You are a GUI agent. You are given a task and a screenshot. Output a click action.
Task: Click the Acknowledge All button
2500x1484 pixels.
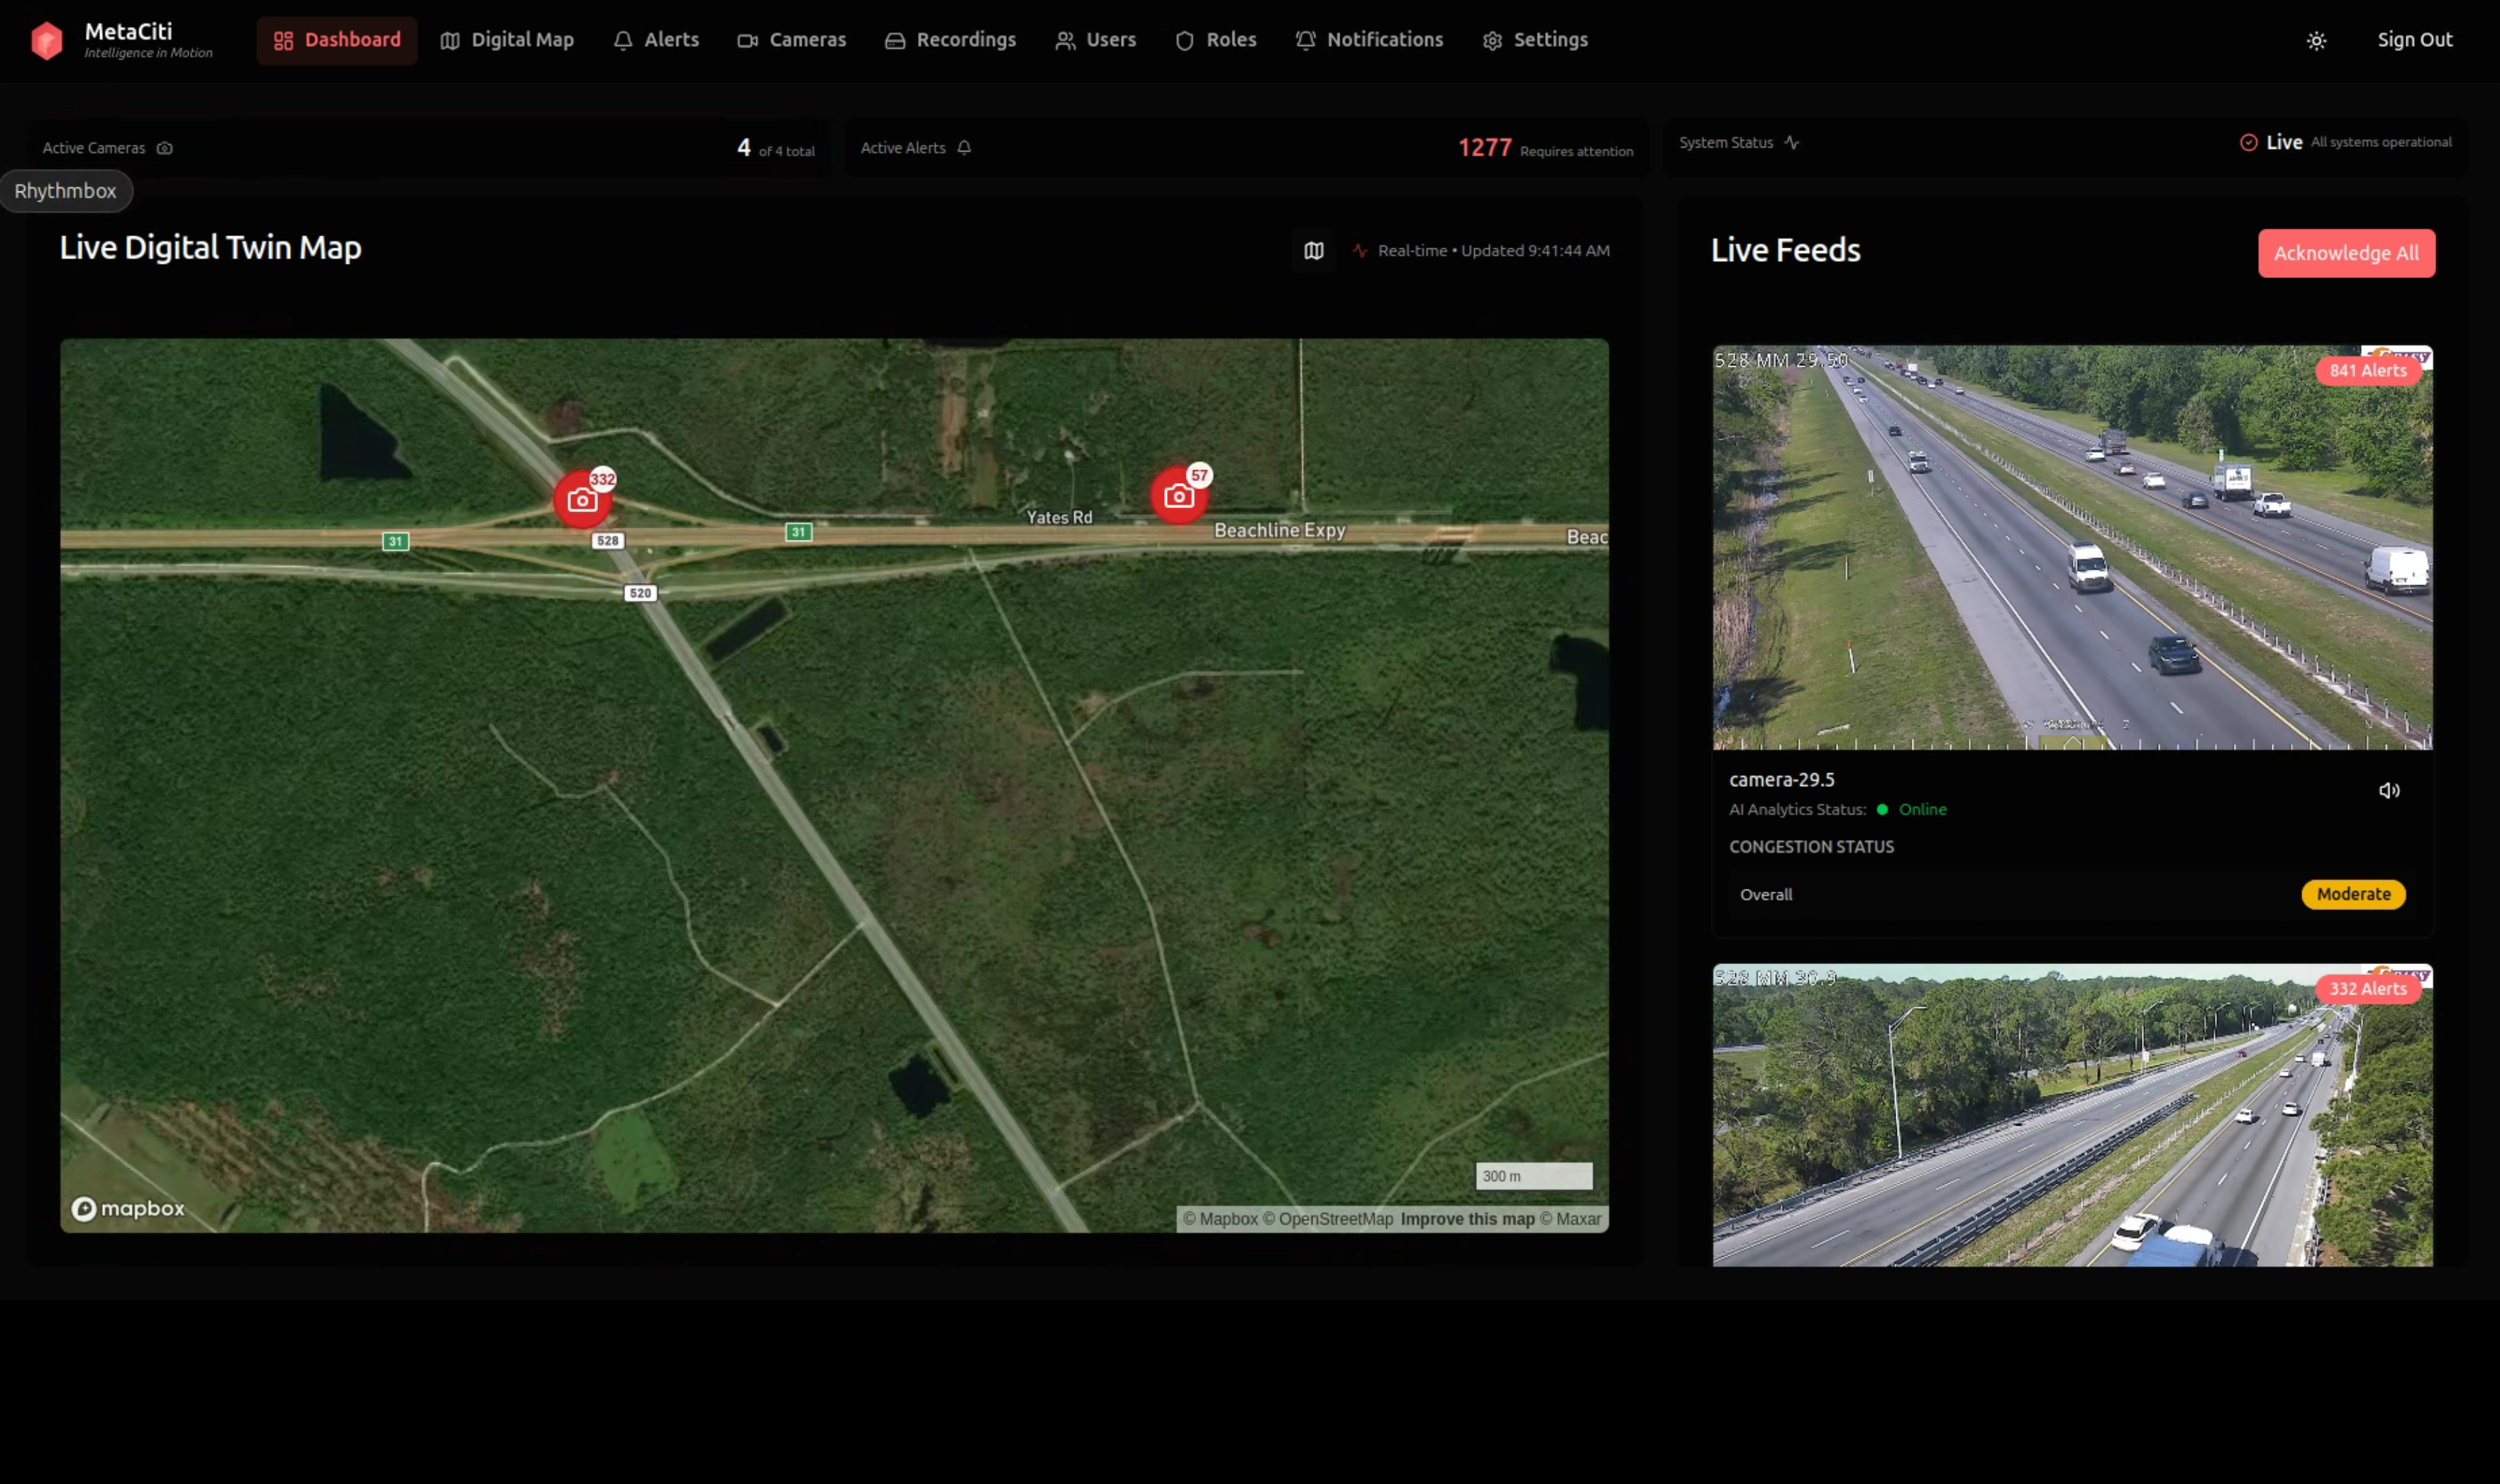click(x=2346, y=253)
